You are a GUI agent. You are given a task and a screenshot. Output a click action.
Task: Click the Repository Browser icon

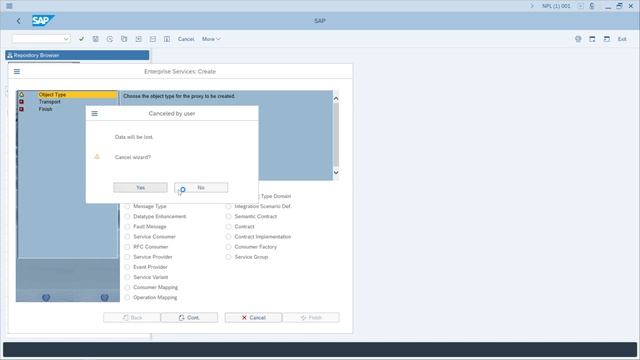pos(10,55)
